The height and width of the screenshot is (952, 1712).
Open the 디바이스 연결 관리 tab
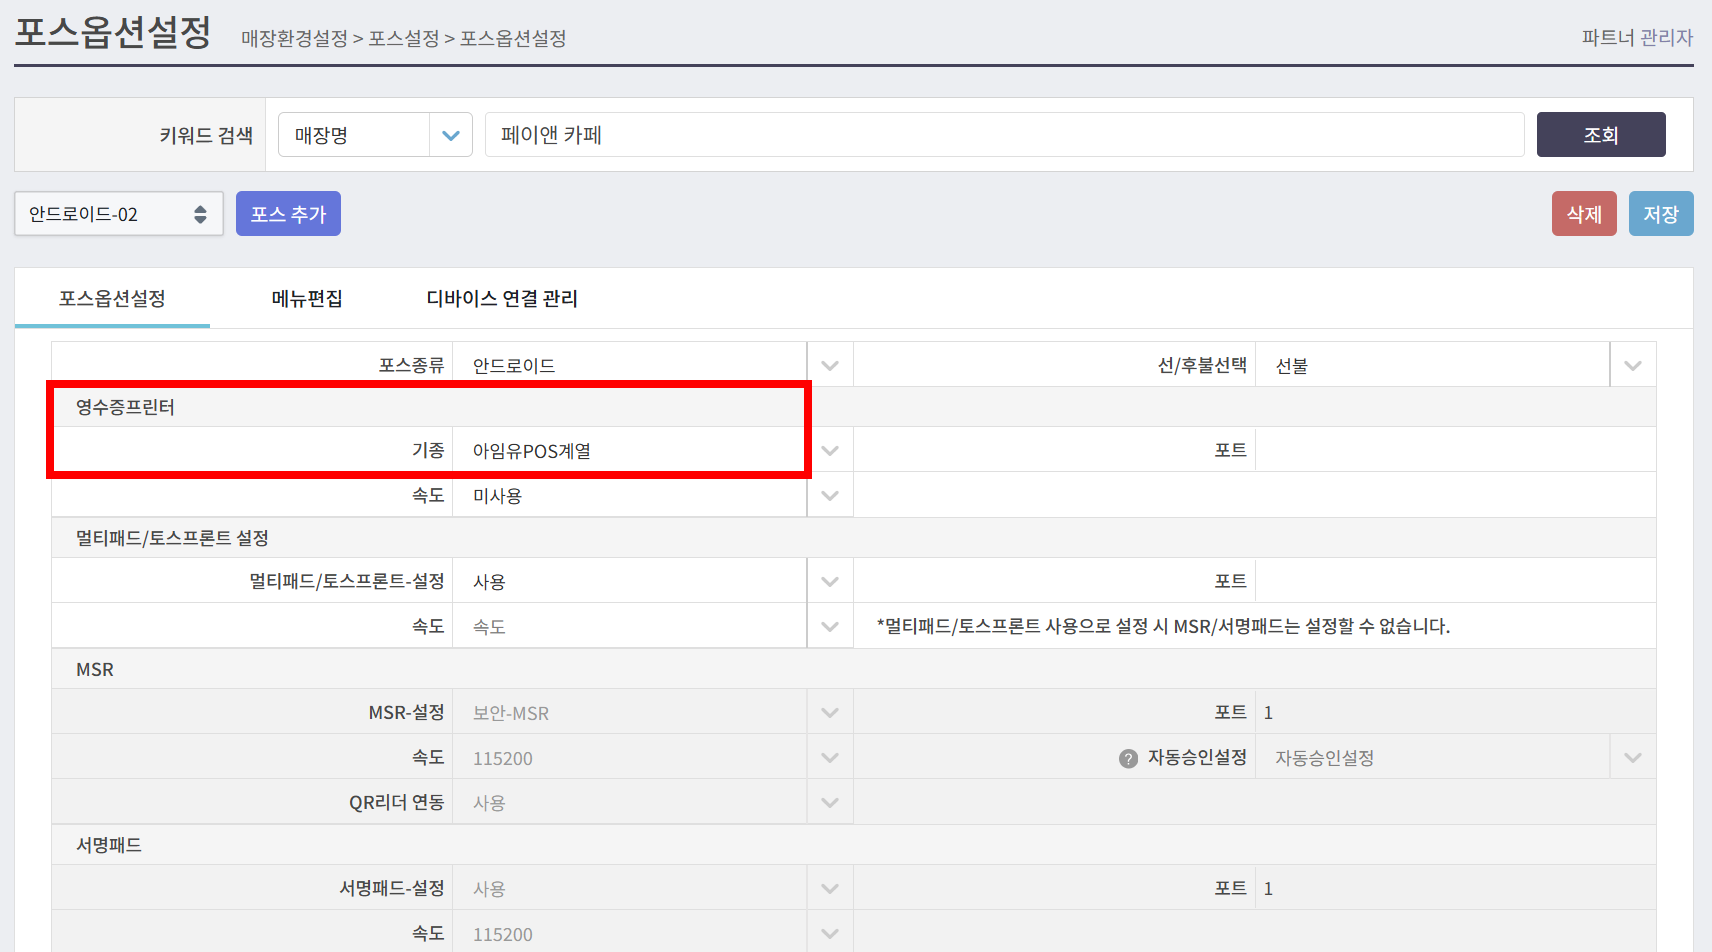pos(502,298)
